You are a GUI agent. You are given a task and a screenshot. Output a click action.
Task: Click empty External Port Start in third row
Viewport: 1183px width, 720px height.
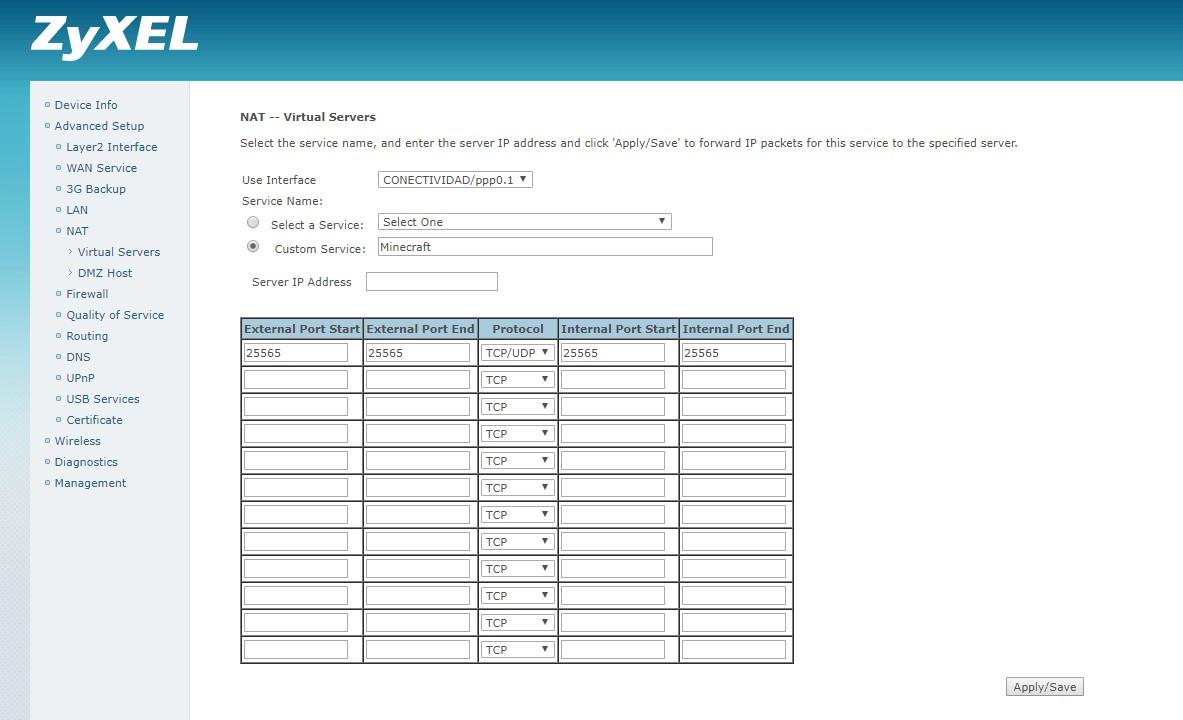pos(296,407)
